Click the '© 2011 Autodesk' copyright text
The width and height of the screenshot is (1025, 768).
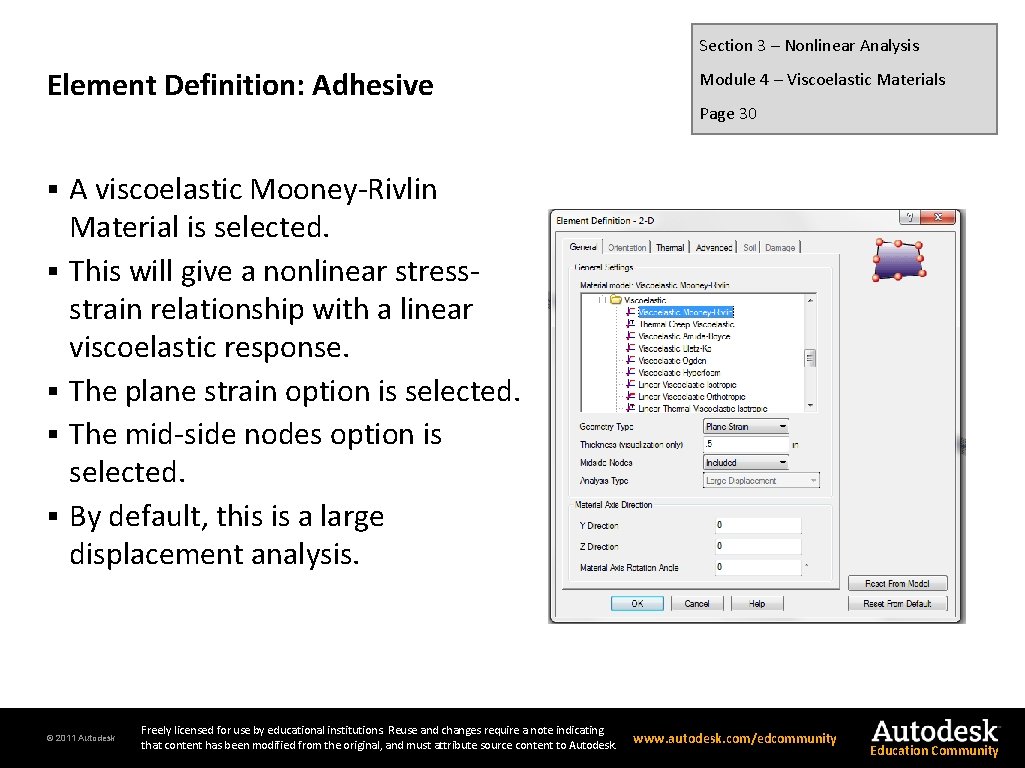(x=80, y=738)
